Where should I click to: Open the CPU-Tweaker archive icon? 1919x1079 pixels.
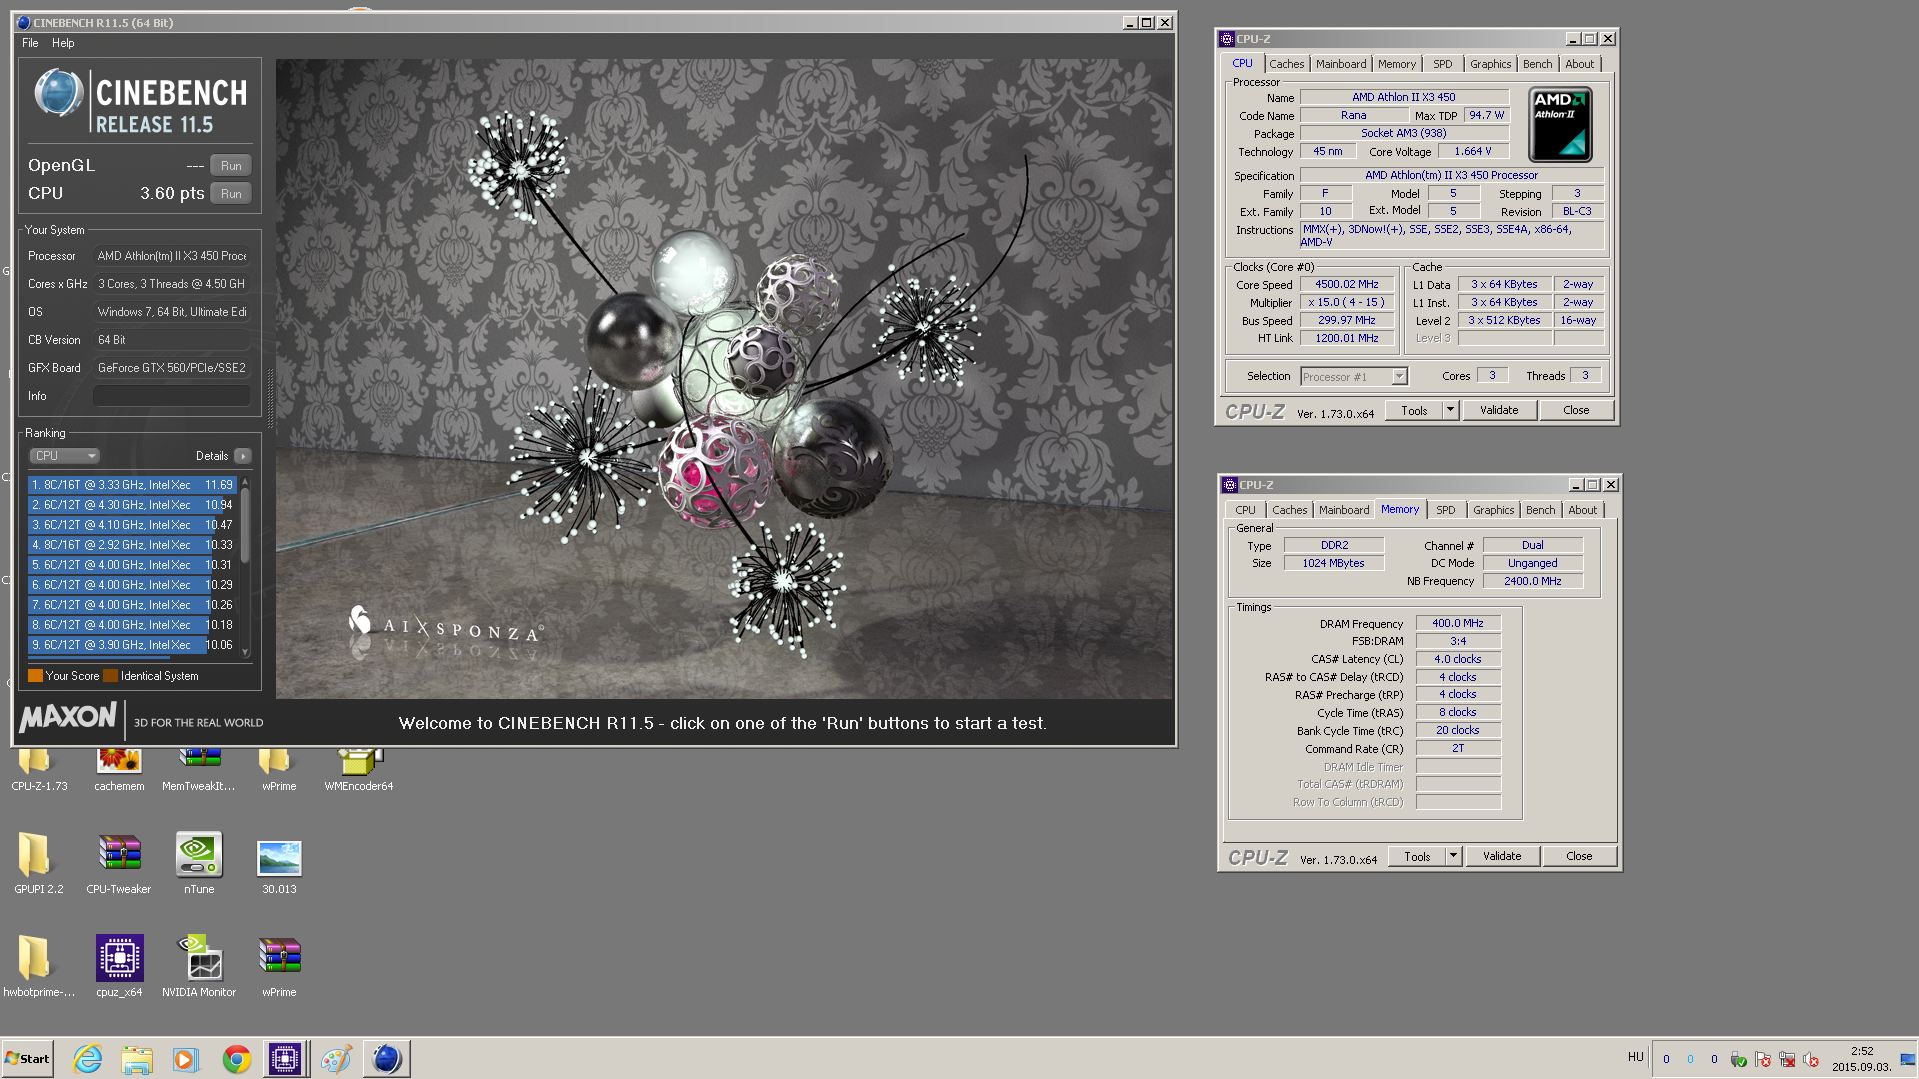(x=119, y=864)
